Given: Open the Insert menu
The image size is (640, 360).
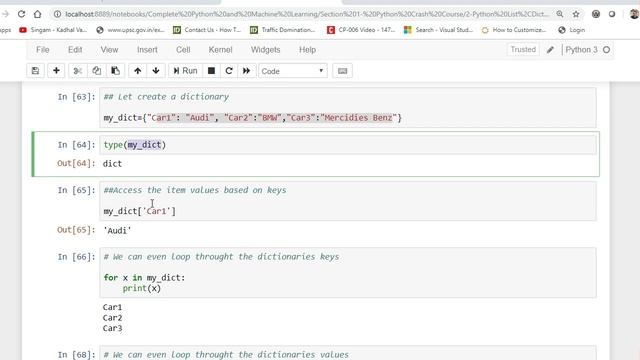Looking at the screenshot, I should pos(147,50).
